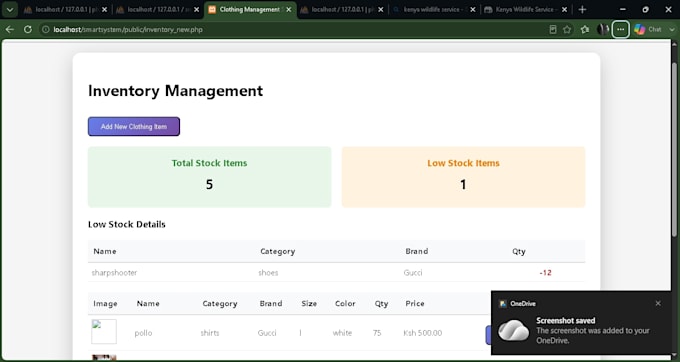Click the Total Stock Items card

coord(209,177)
